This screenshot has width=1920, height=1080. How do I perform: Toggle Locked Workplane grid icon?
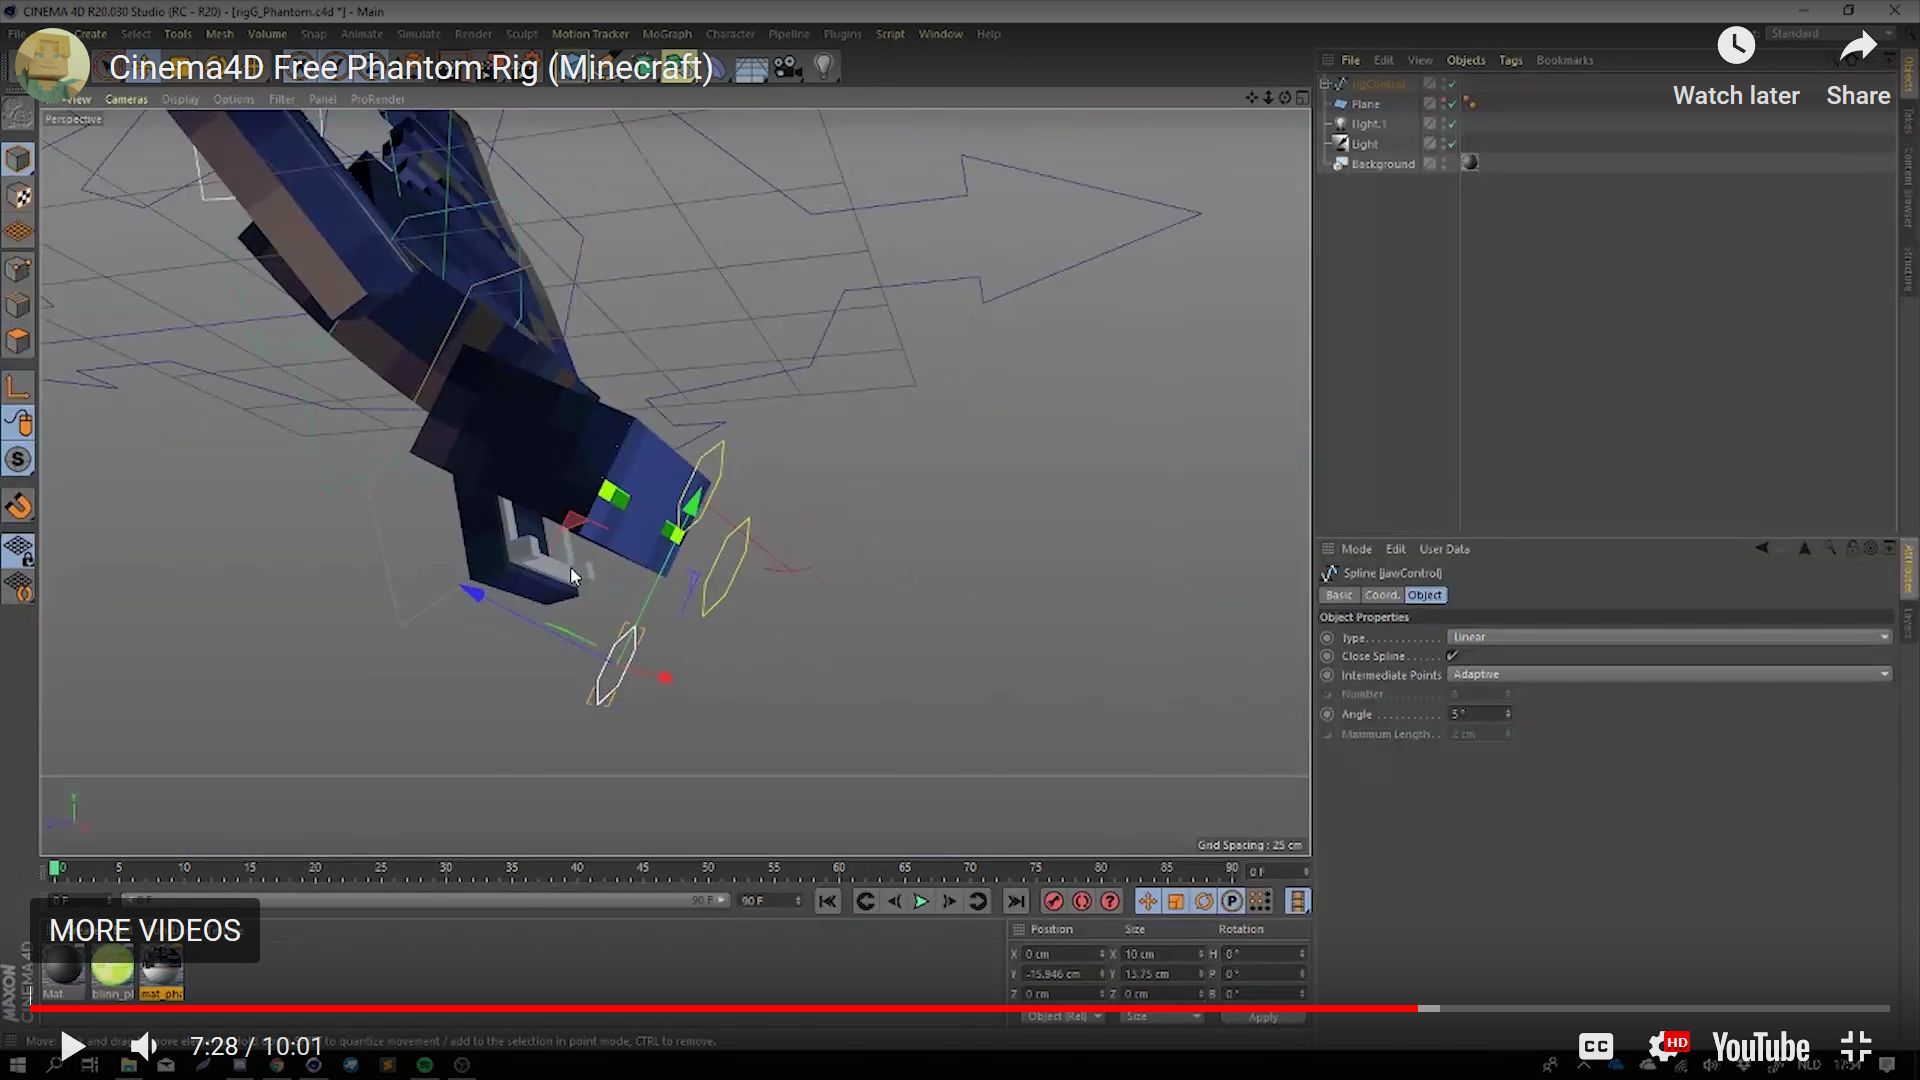click(x=19, y=550)
